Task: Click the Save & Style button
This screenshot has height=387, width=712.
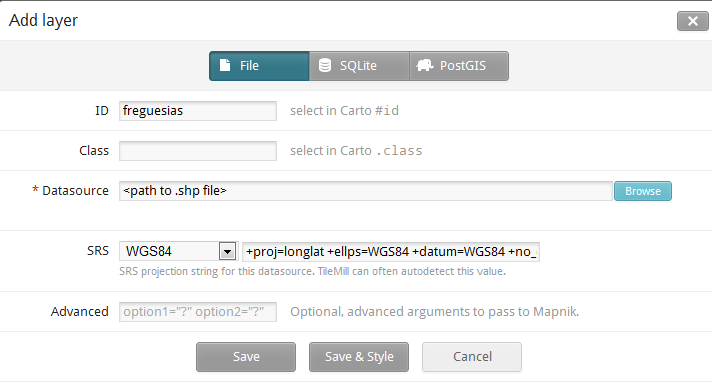Action: pyautogui.click(x=359, y=357)
